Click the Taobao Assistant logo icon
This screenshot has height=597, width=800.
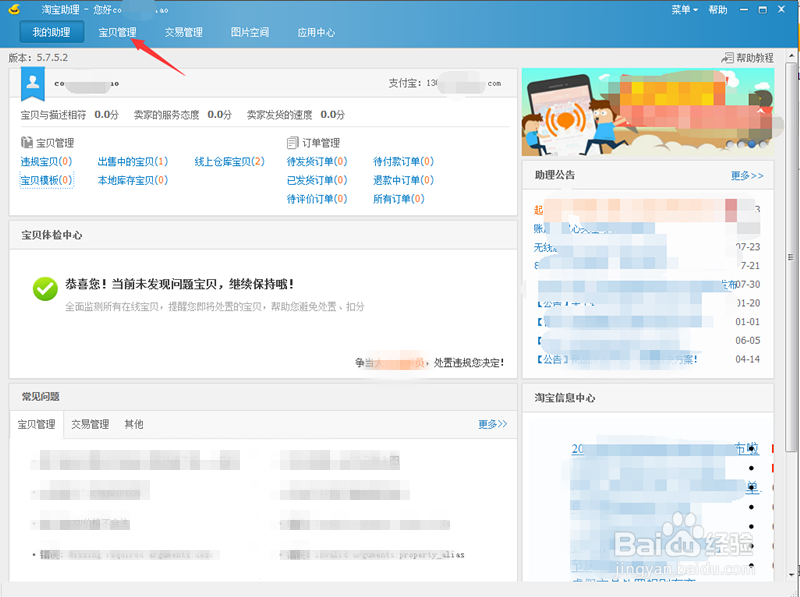point(14,9)
